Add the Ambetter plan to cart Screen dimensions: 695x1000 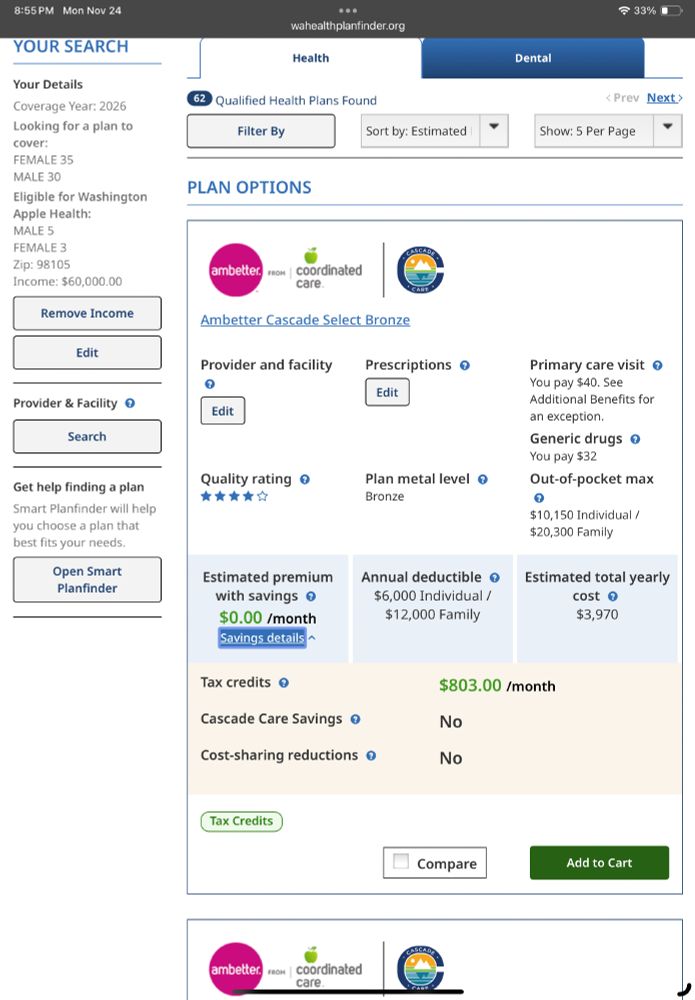599,863
